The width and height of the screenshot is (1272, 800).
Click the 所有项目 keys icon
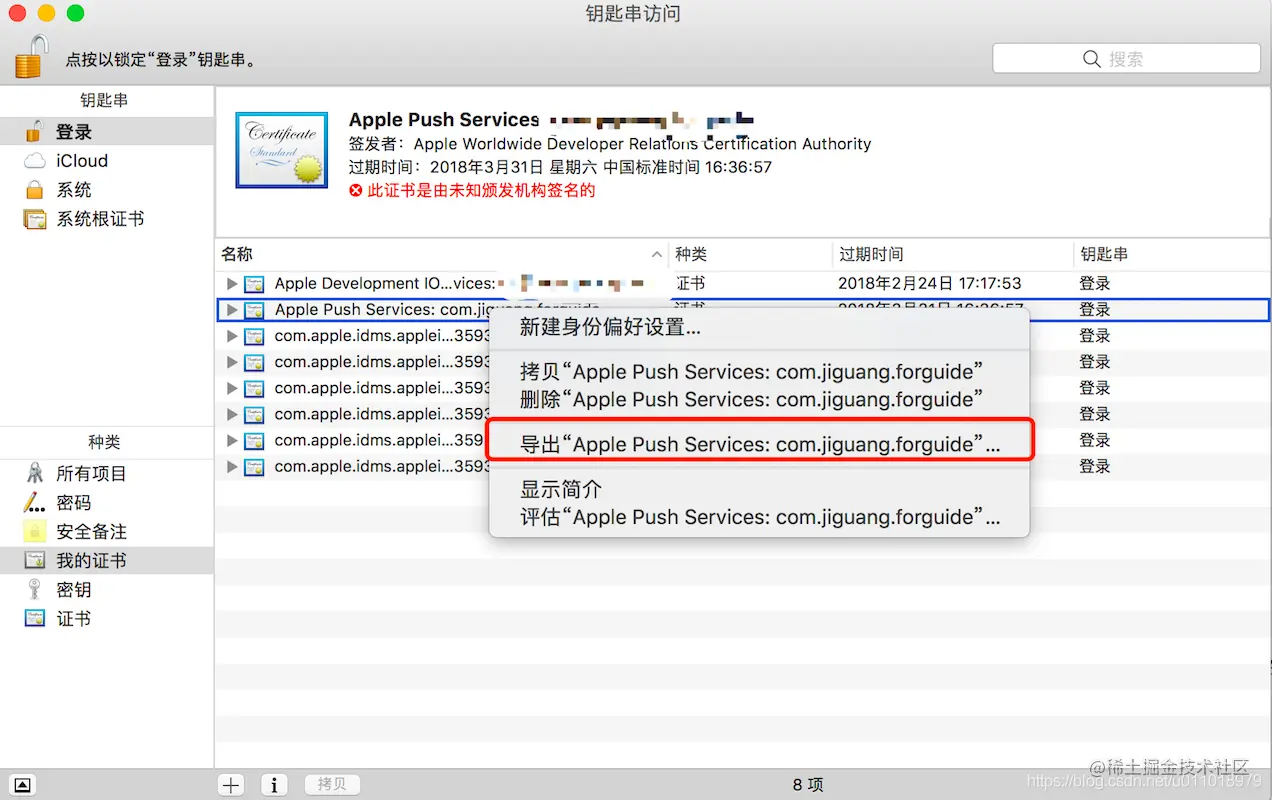click(x=35, y=473)
